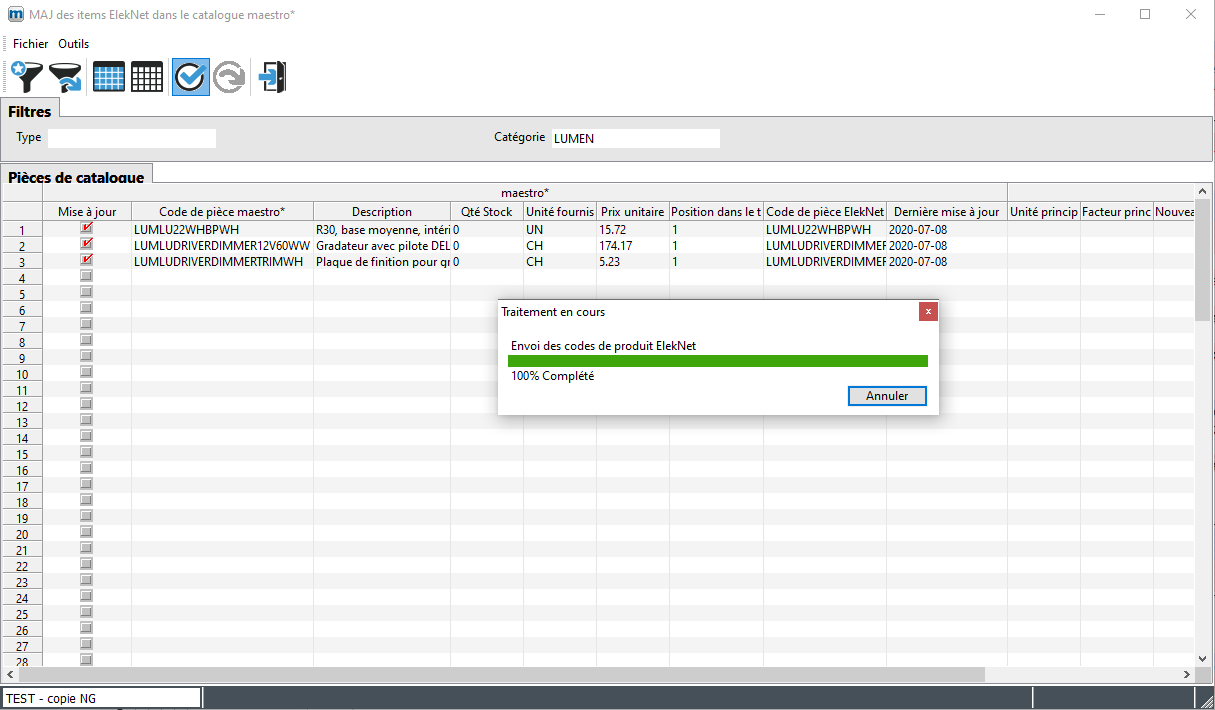Image resolution: width=1215 pixels, height=710 pixels.
Task: Click the exit door icon in toolbar
Action: [x=272, y=77]
